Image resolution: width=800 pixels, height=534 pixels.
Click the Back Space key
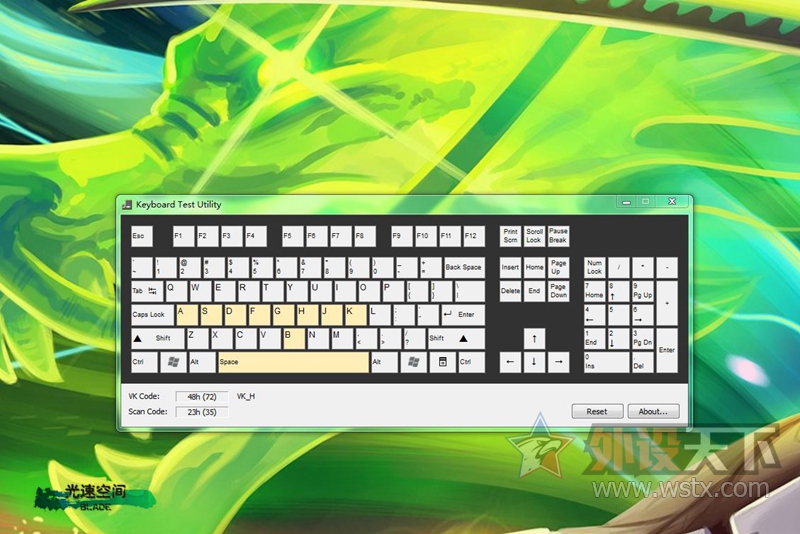coord(464,267)
